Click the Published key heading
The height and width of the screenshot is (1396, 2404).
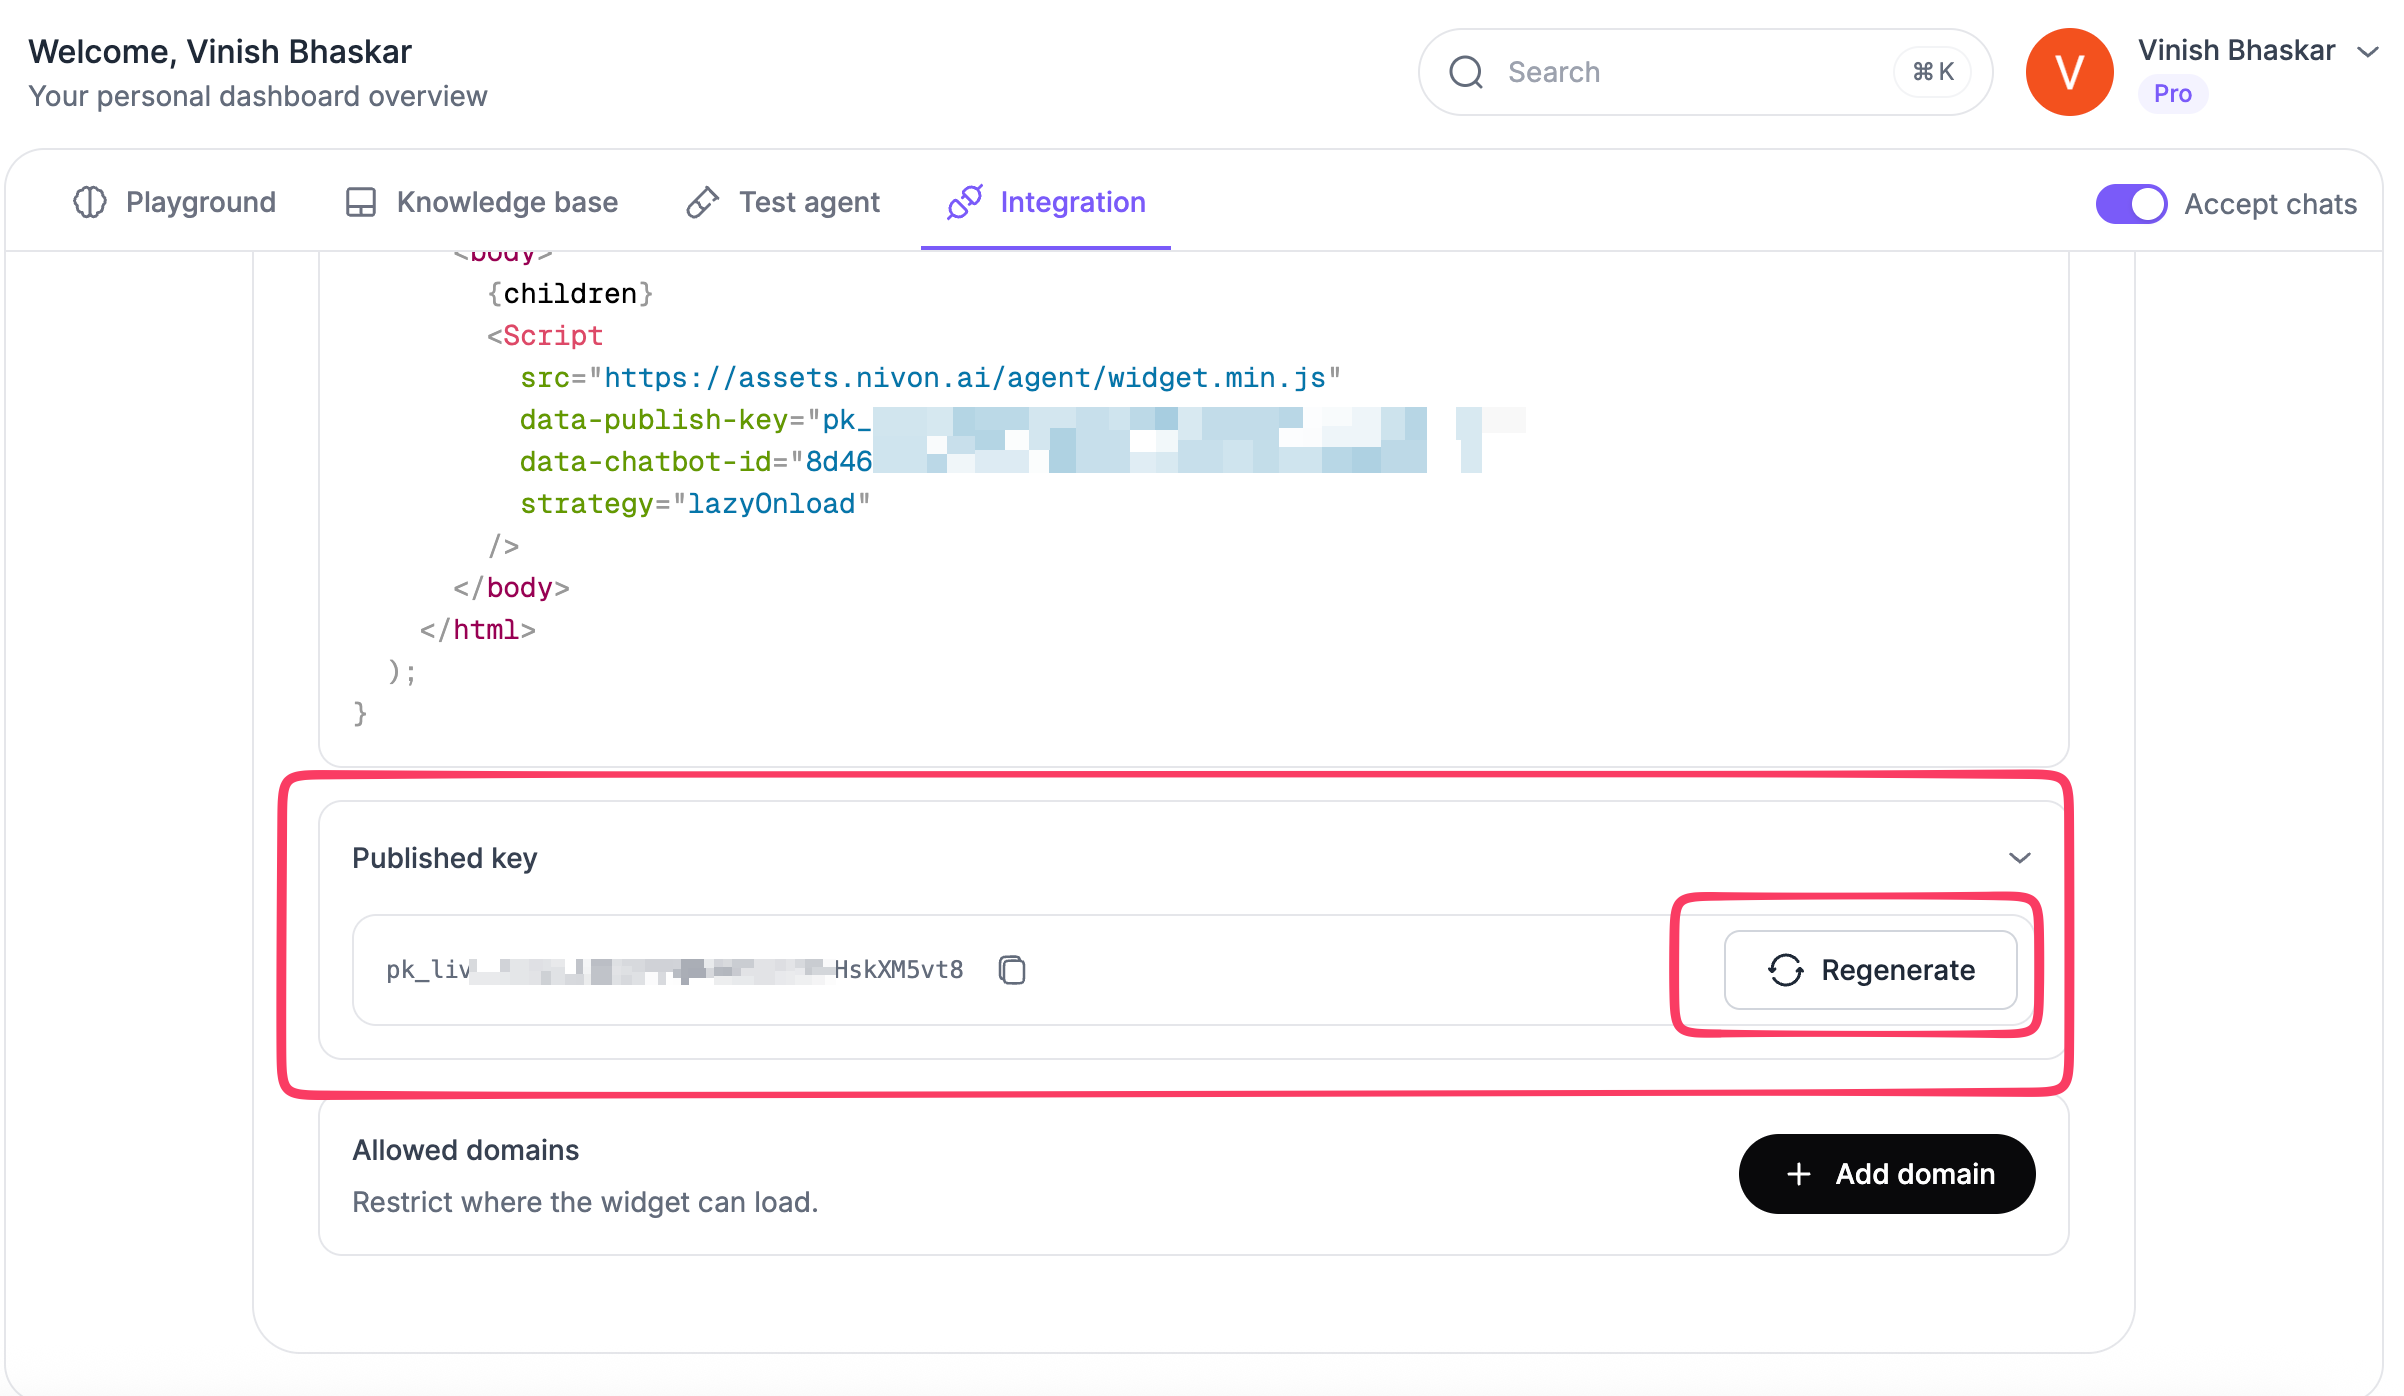point(445,858)
